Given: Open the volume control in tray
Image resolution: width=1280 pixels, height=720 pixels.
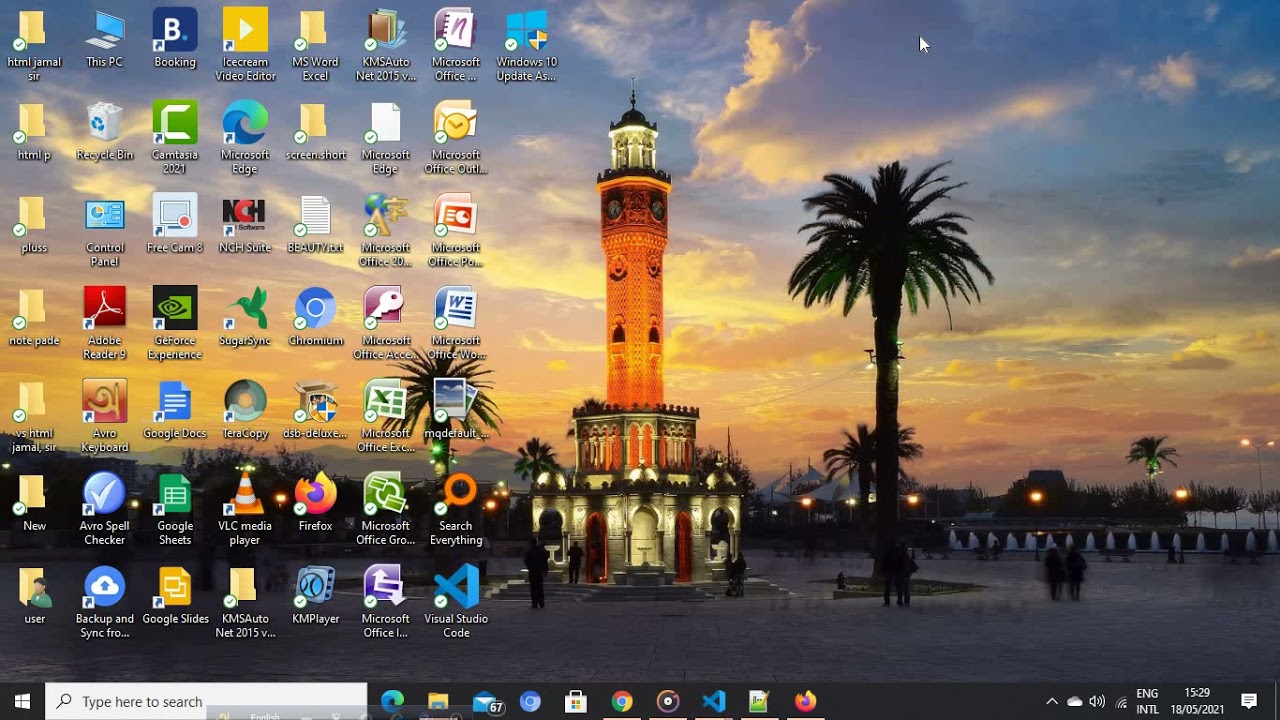Looking at the screenshot, I should pyautogui.click(x=1097, y=701).
